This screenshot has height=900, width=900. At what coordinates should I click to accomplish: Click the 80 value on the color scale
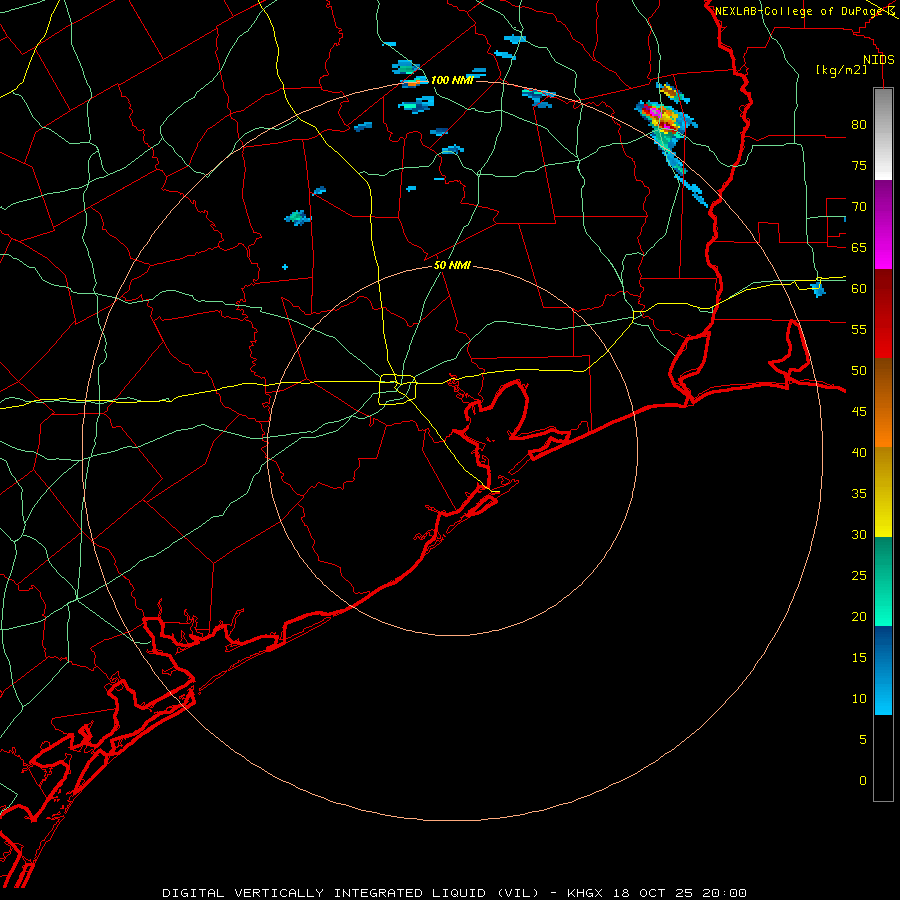click(859, 125)
